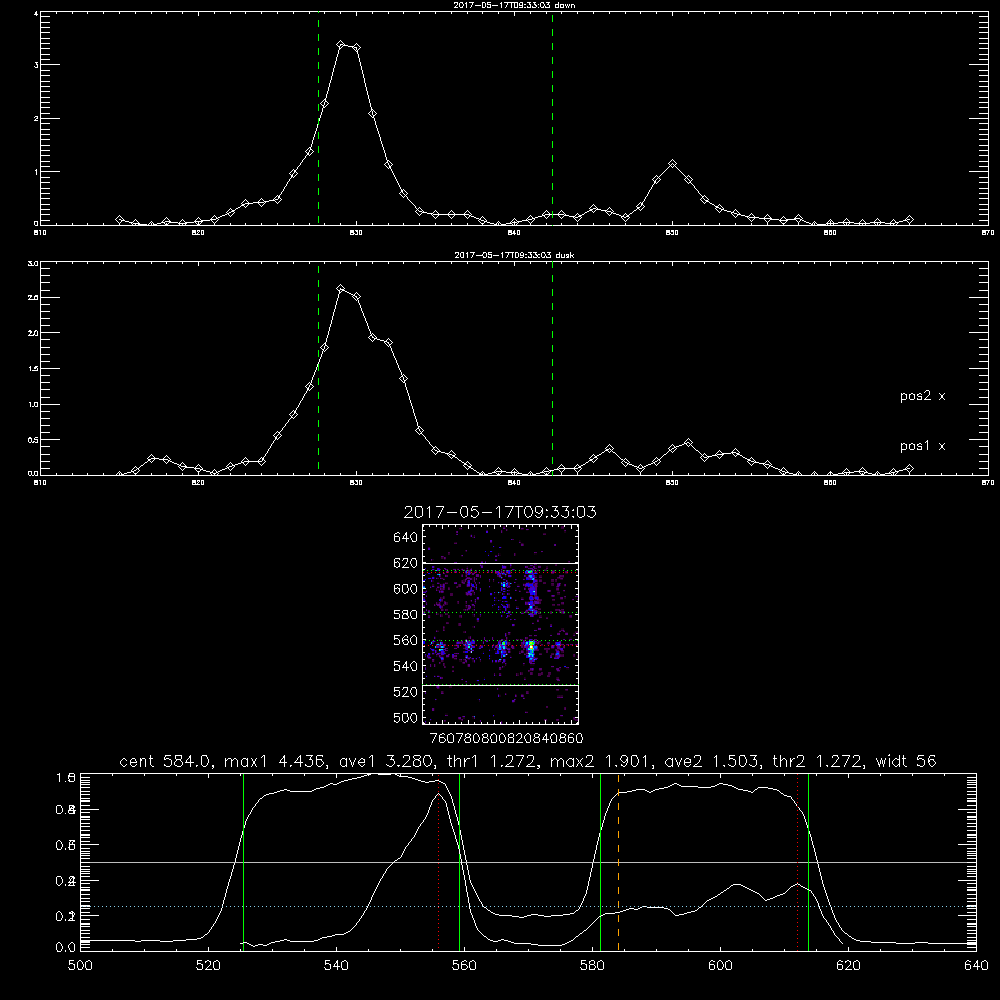Select the 'ave2 1.503' value
The height and width of the screenshot is (1000, 1000).
coord(712,761)
